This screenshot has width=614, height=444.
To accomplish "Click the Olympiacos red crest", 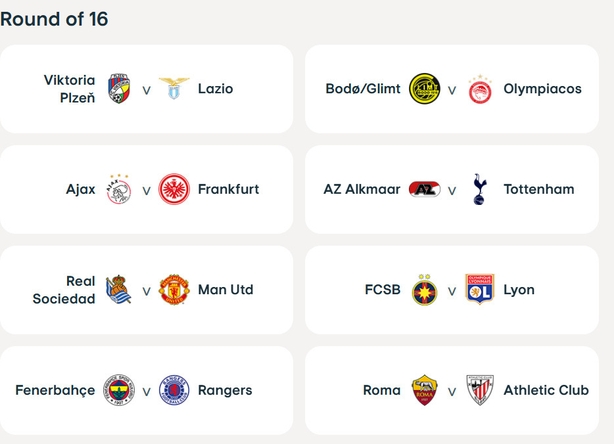I will (480, 89).
